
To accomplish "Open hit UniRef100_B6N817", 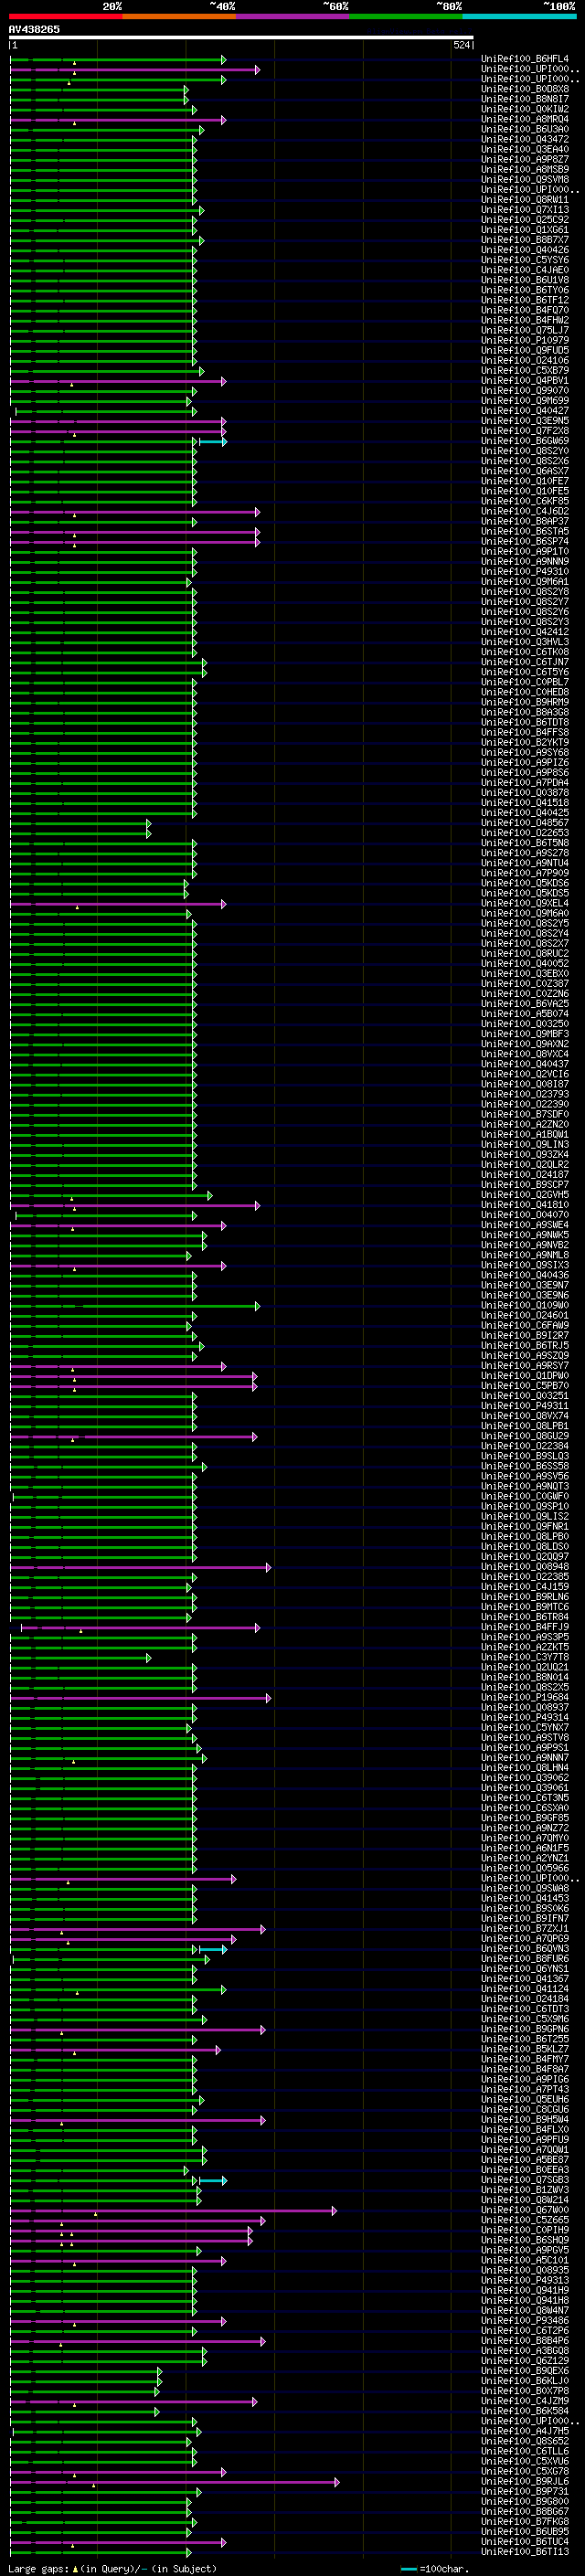I will [525, 99].
